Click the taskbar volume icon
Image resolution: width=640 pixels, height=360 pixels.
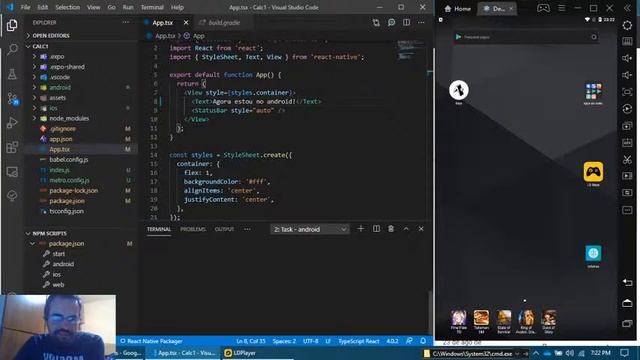click(x=570, y=353)
